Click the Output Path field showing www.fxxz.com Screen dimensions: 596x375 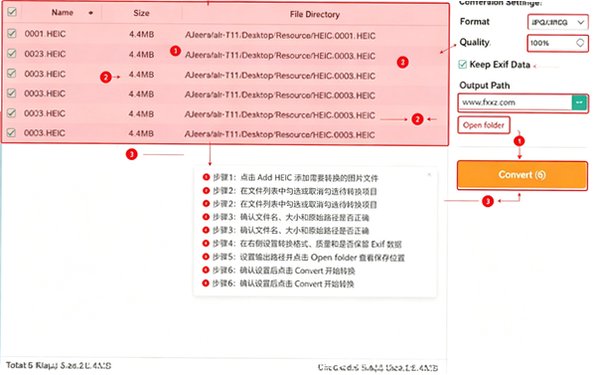(515, 103)
